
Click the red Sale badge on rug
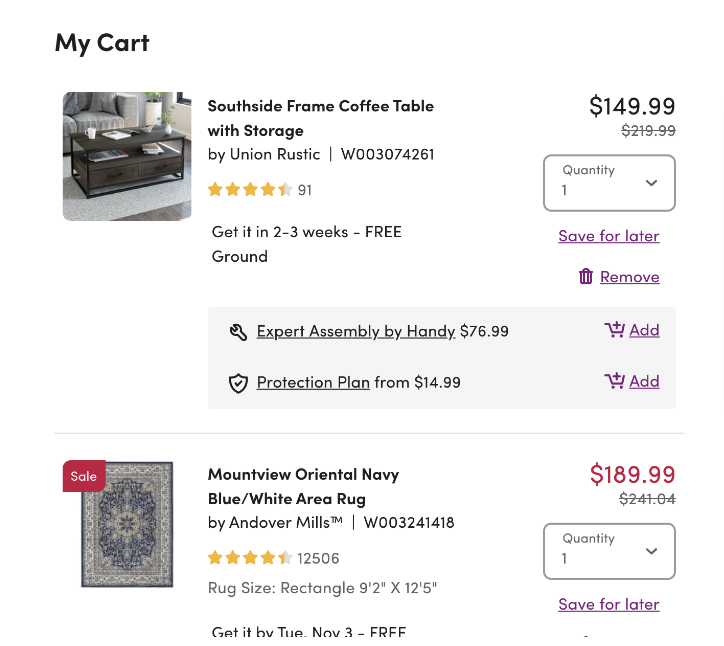(x=84, y=476)
